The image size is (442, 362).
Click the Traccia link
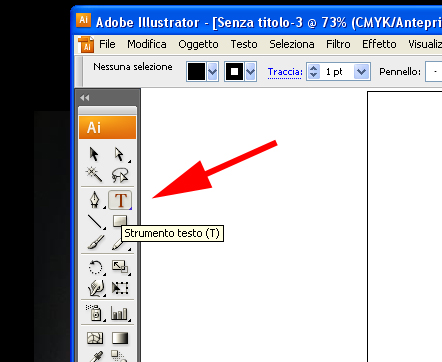[x=285, y=72]
